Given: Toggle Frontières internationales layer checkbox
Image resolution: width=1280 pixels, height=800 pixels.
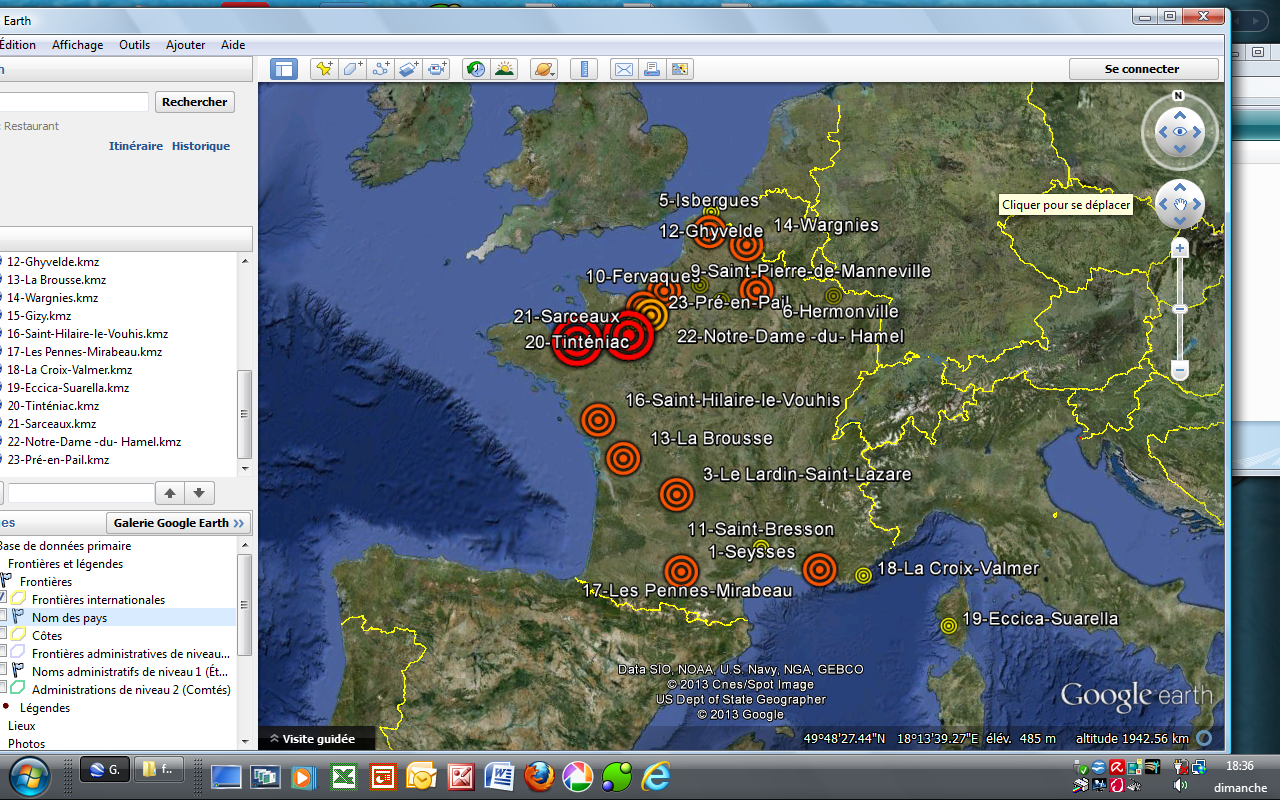Looking at the screenshot, I should (2, 599).
